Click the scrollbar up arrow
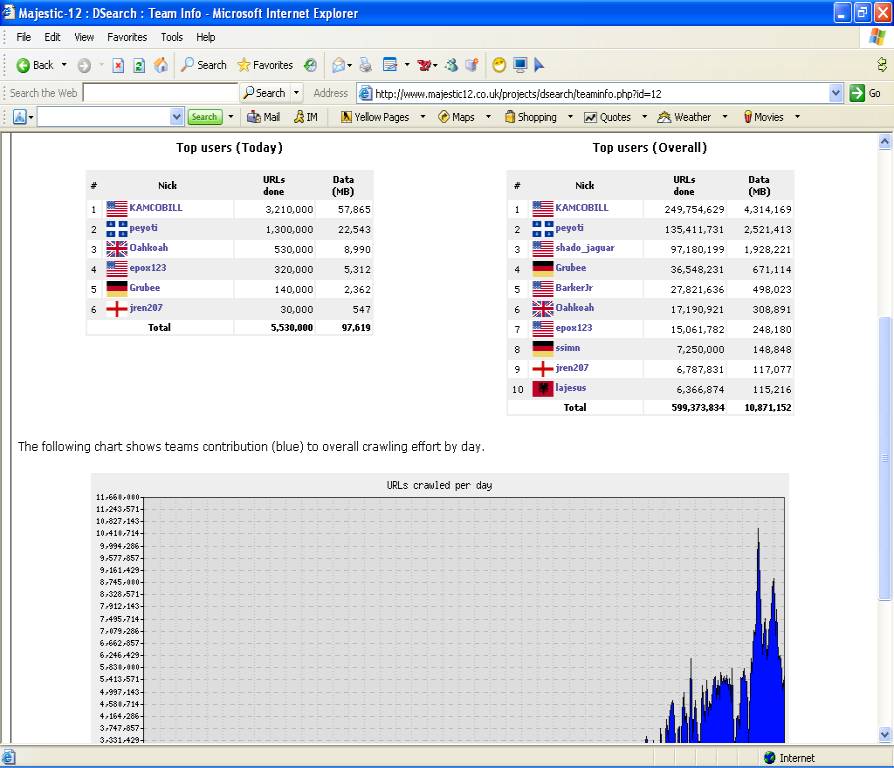 [x=884, y=142]
